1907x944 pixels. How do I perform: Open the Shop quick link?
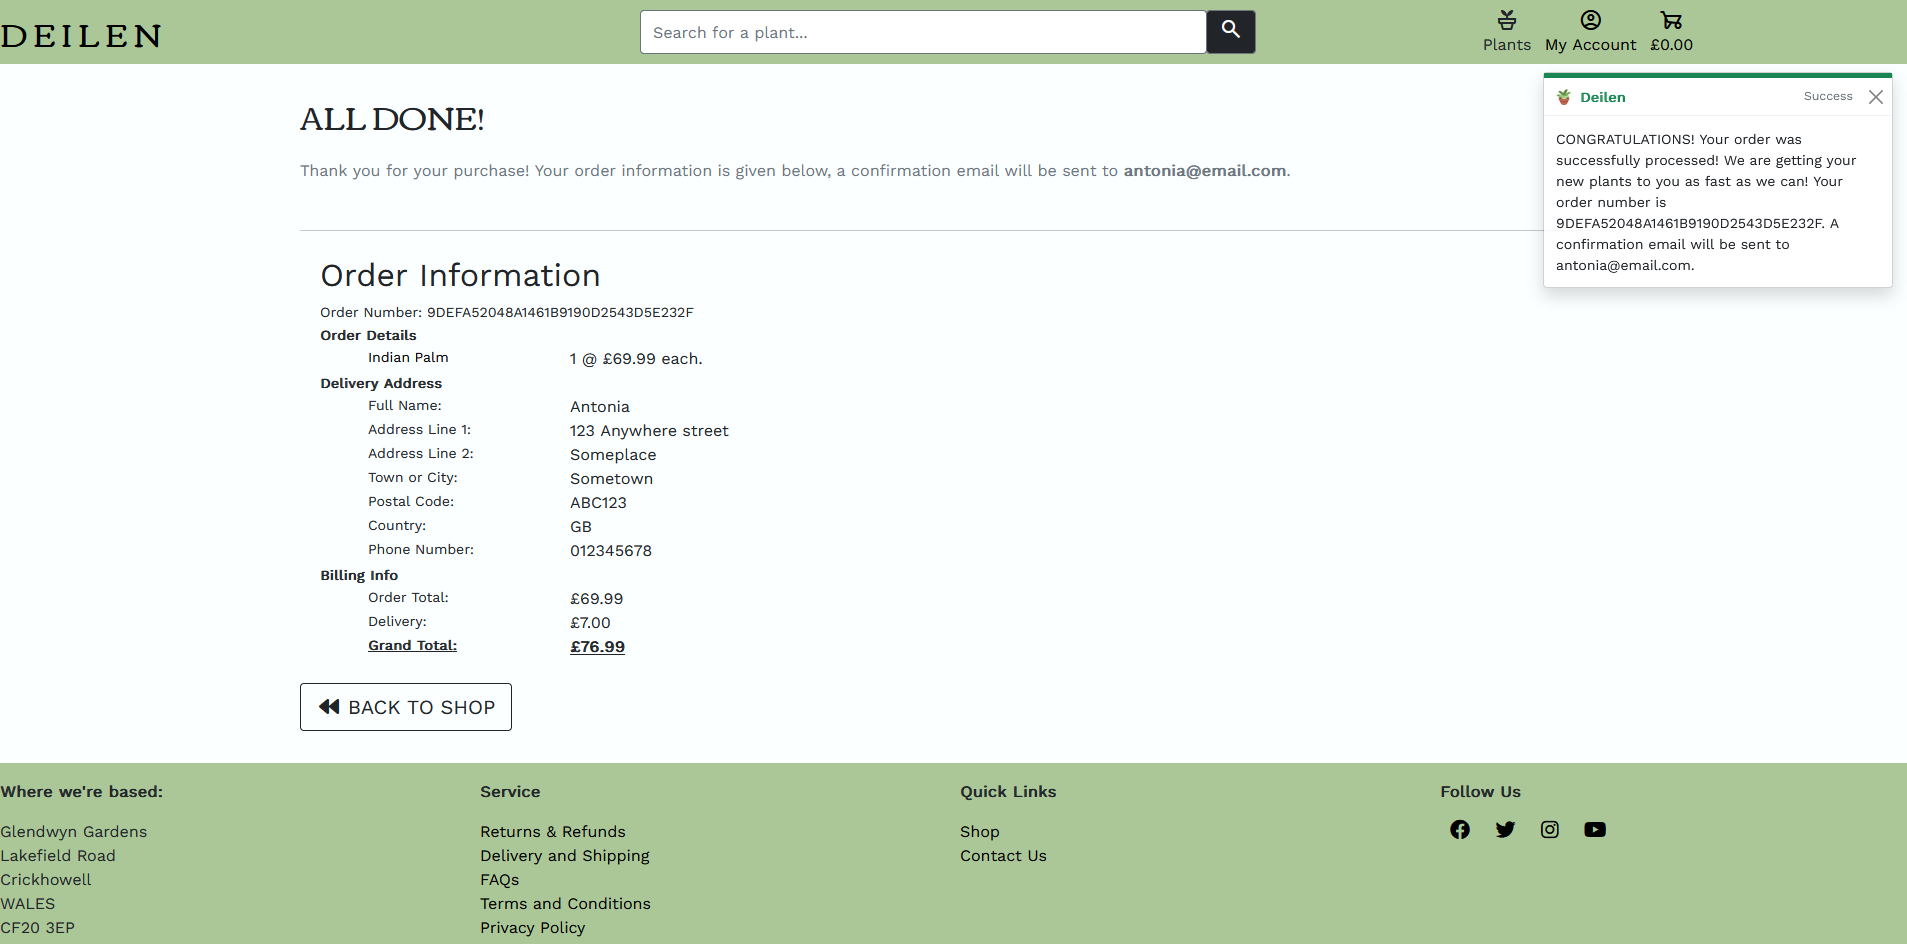pyautogui.click(x=979, y=832)
